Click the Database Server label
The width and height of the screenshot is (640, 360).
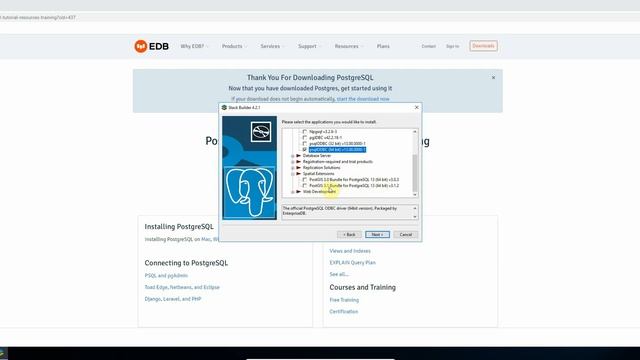(x=317, y=156)
